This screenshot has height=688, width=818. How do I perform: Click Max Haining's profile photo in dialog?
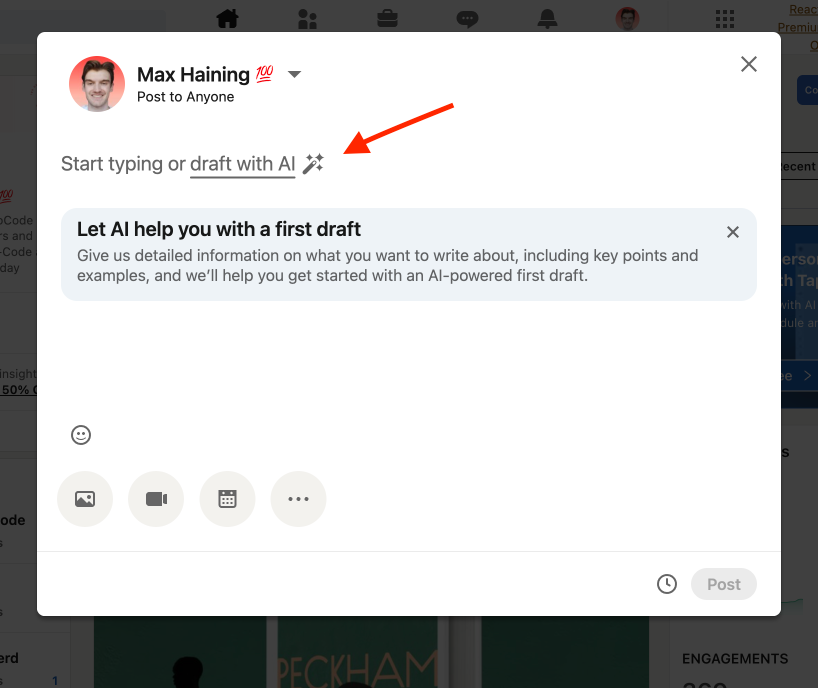97,84
